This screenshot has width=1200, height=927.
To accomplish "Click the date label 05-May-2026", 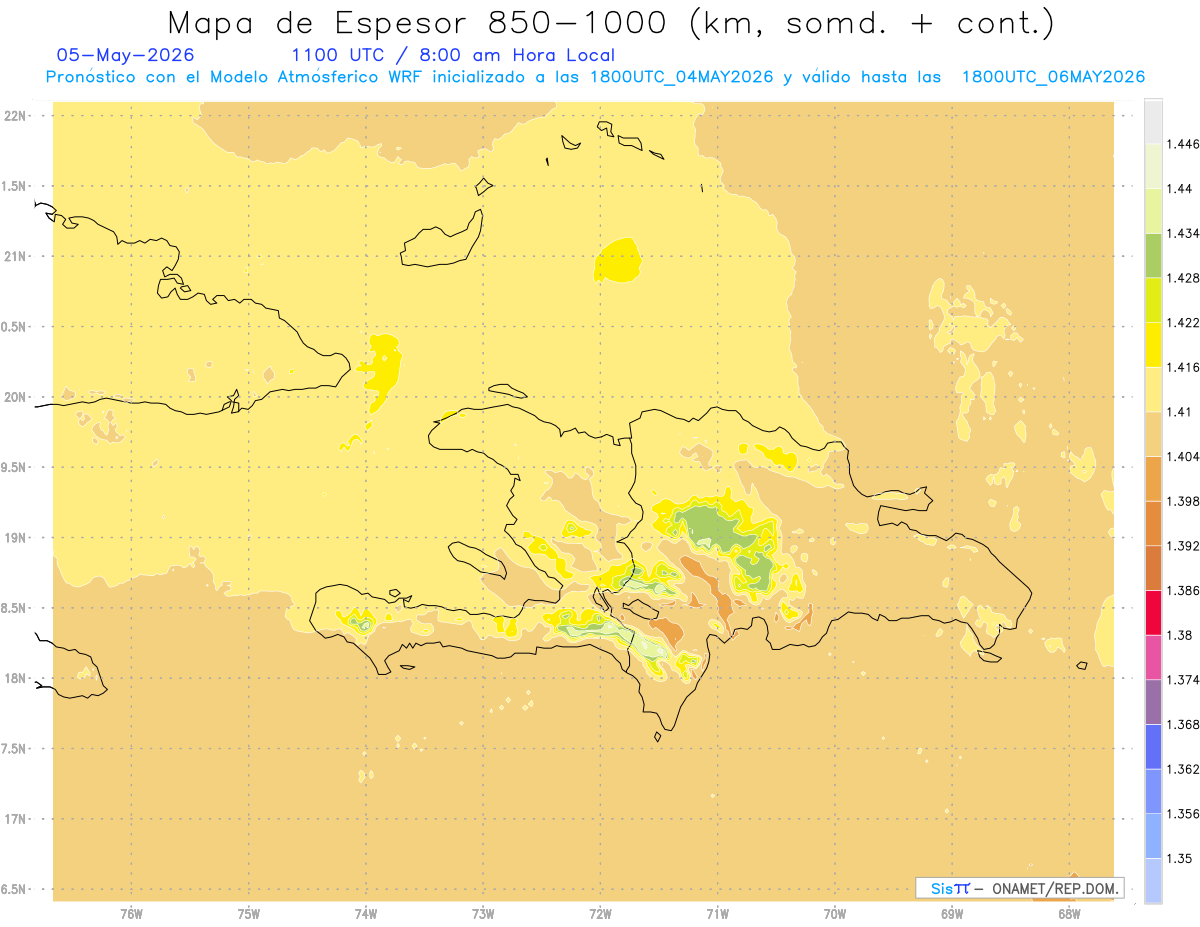I will [126, 56].
